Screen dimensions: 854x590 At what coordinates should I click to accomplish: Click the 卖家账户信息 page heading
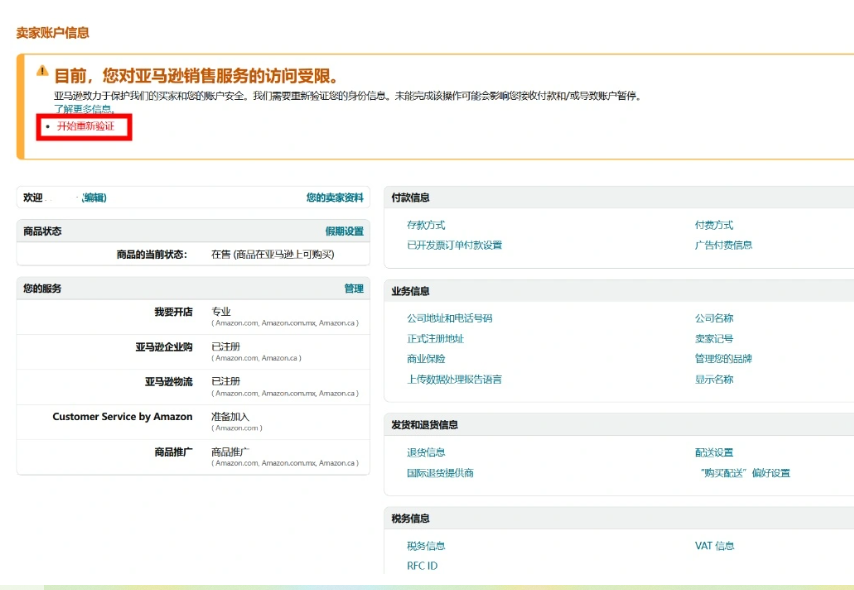click(x=53, y=33)
